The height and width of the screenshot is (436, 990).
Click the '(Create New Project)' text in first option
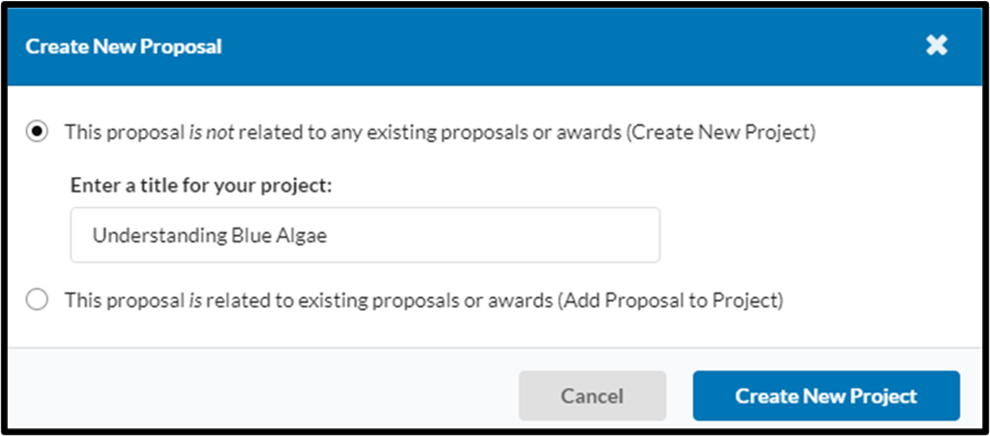(x=721, y=132)
